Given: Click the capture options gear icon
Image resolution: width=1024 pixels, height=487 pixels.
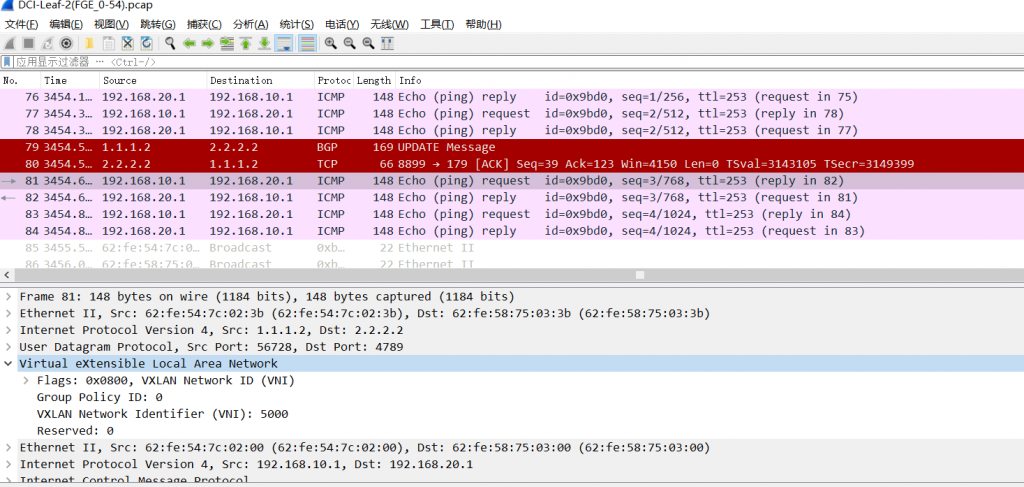Looking at the screenshot, I should coord(66,43).
